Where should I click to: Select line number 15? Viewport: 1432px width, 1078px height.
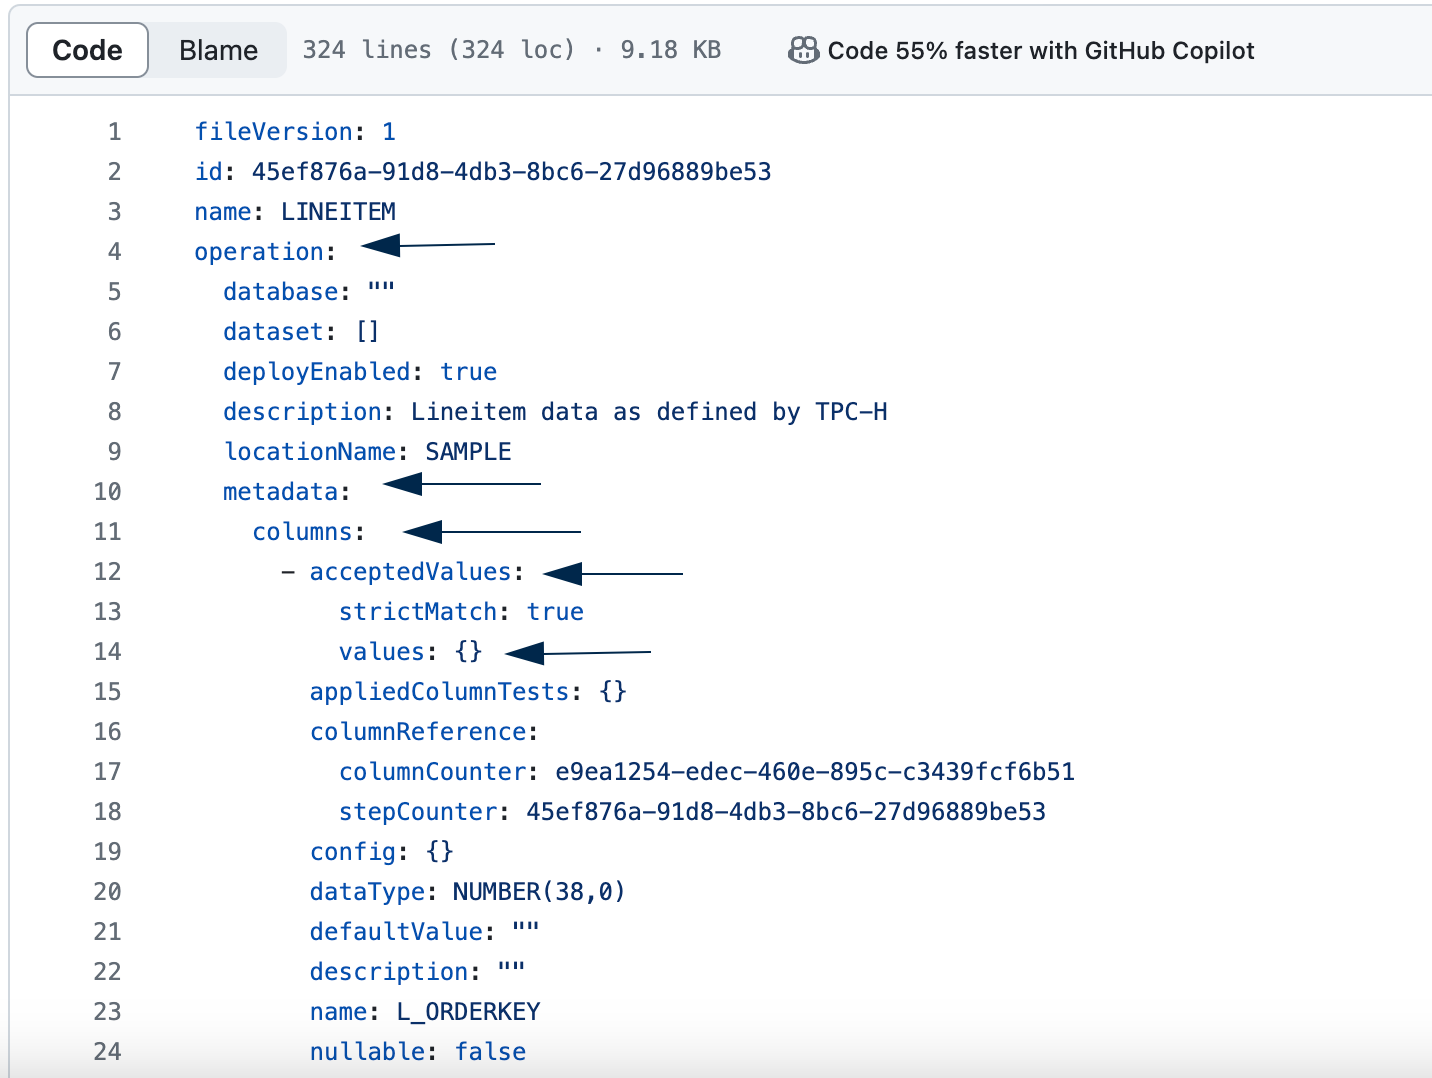107,692
